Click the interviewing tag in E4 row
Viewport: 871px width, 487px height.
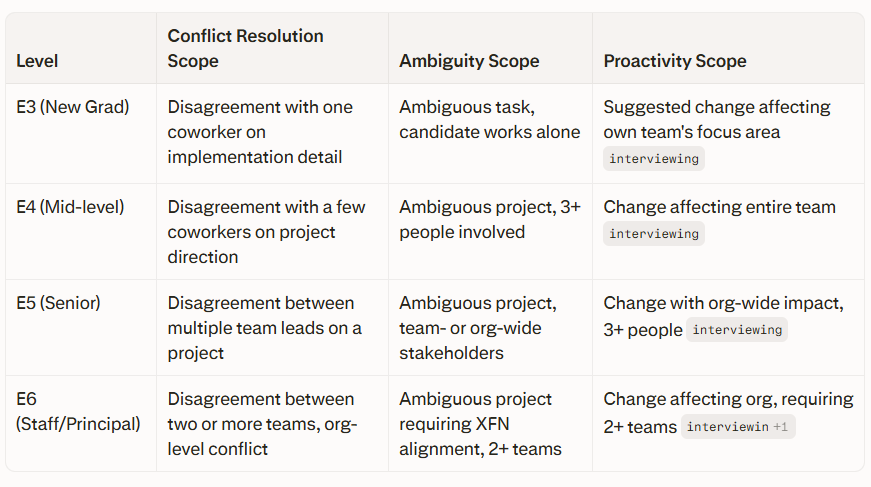(654, 234)
